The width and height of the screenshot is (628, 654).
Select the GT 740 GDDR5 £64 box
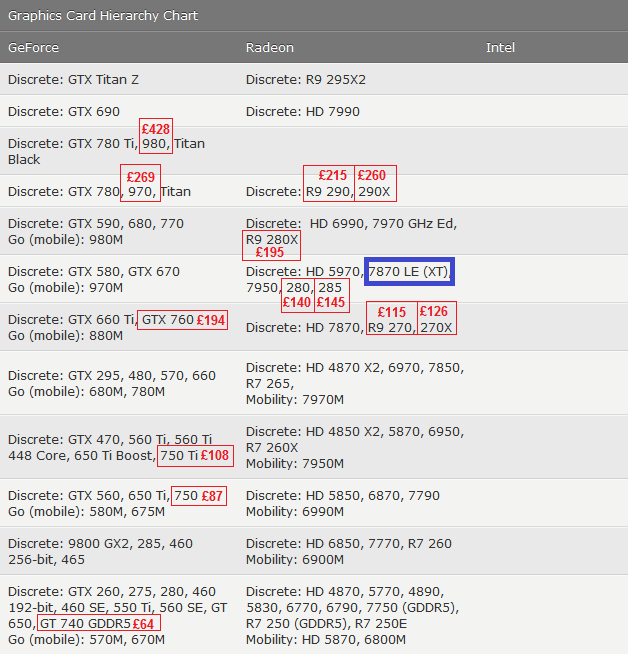[x=98, y=624]
